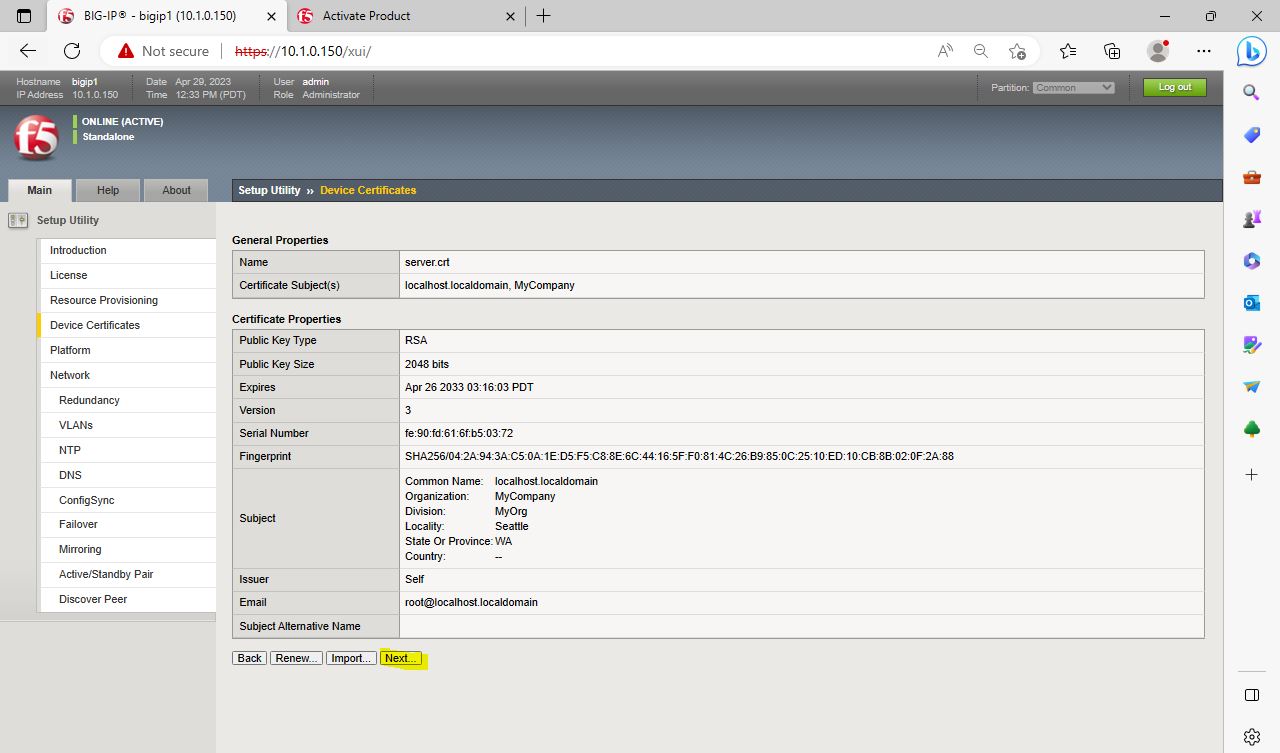Screen dimensions: 1280x753
Task: Open Edge sidebar search icon
Action: (x=1251, y=93)
